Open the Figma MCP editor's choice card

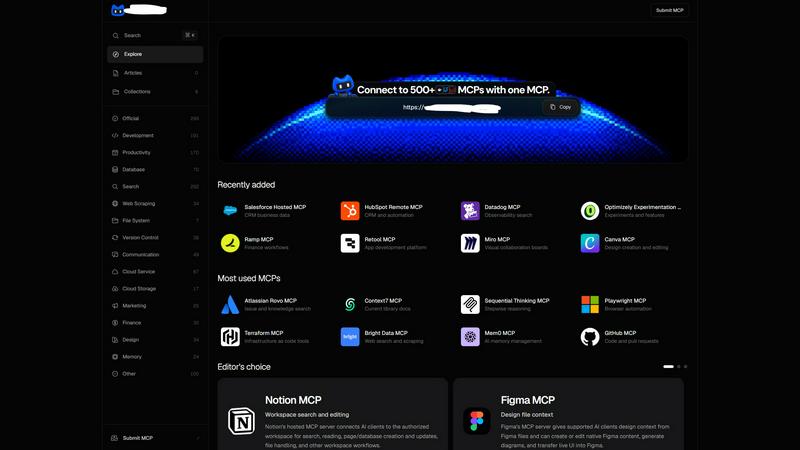point(568,414)
